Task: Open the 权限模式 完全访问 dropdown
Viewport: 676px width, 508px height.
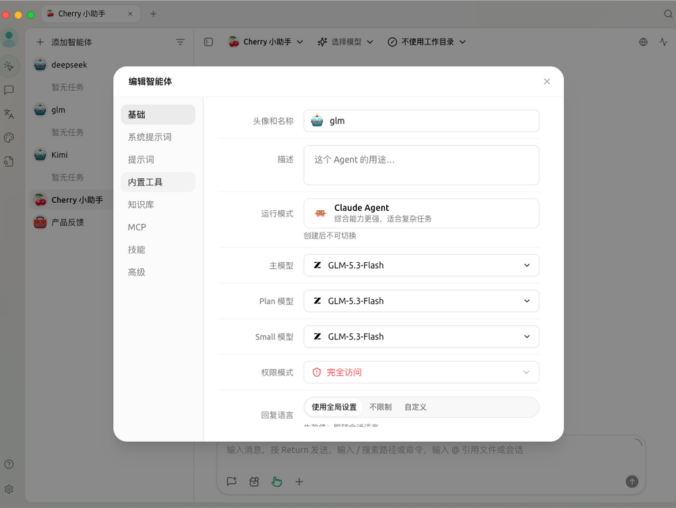Action: (421, 372)
